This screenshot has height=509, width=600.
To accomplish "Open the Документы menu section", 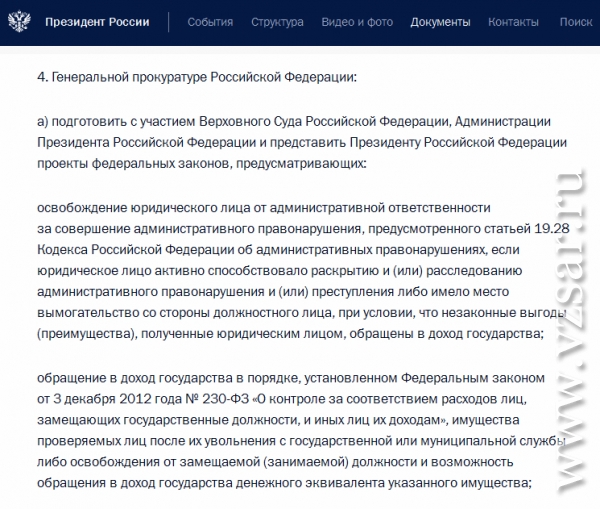I will [x=440, y=22].
